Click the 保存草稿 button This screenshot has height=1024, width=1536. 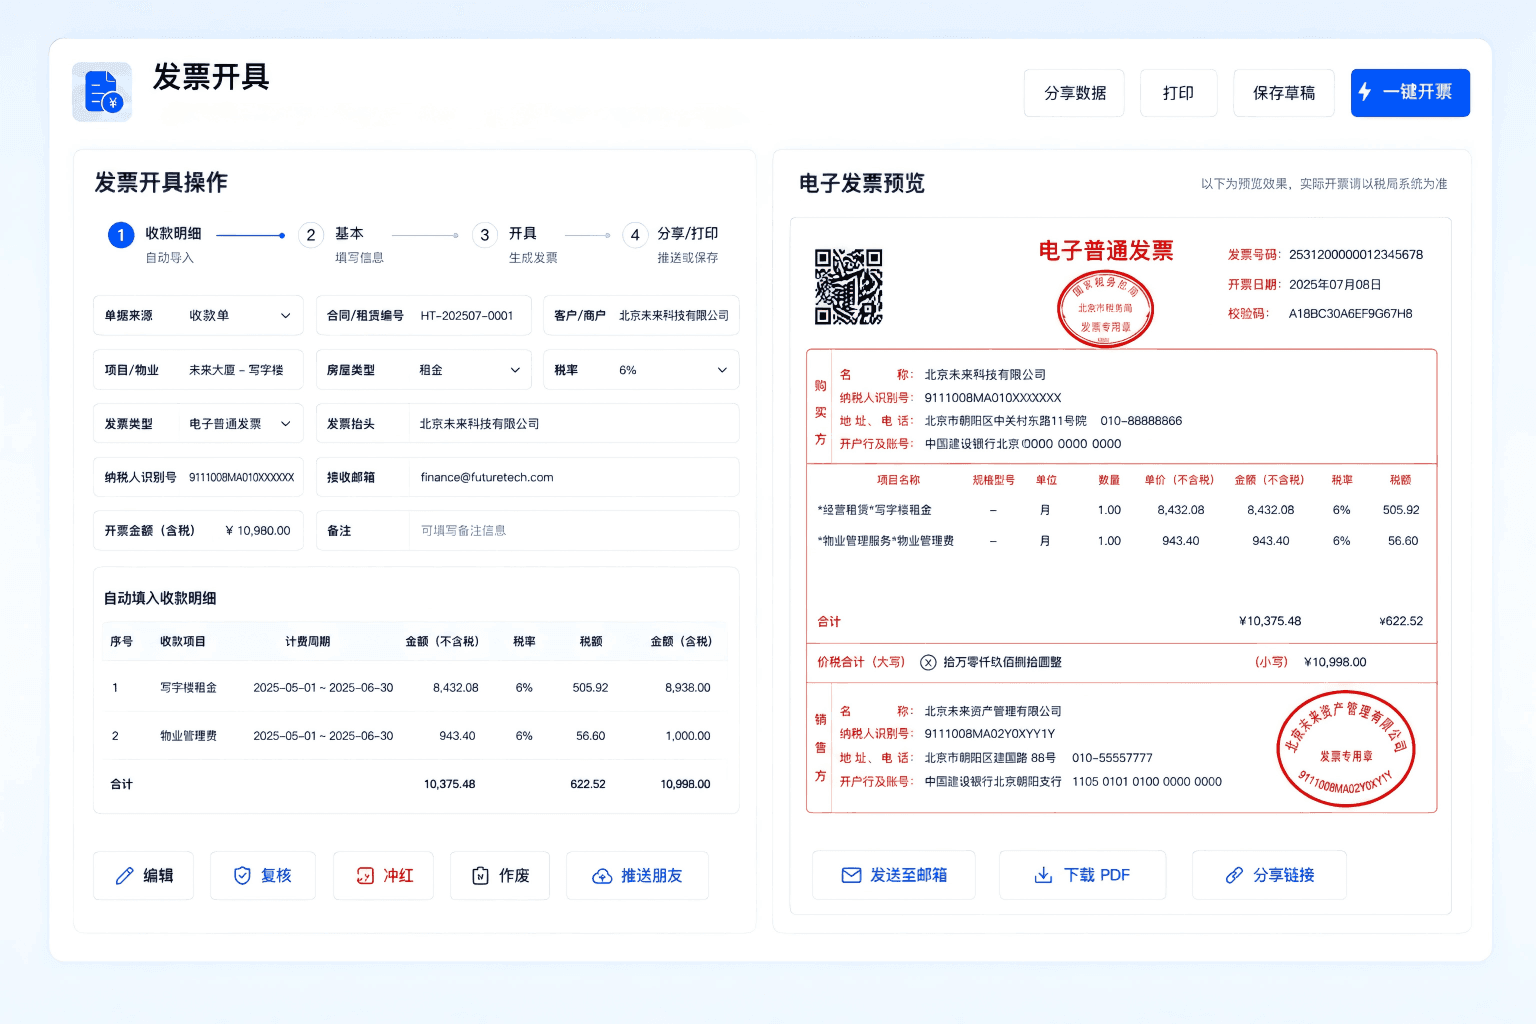click(x=1284, y=93)
